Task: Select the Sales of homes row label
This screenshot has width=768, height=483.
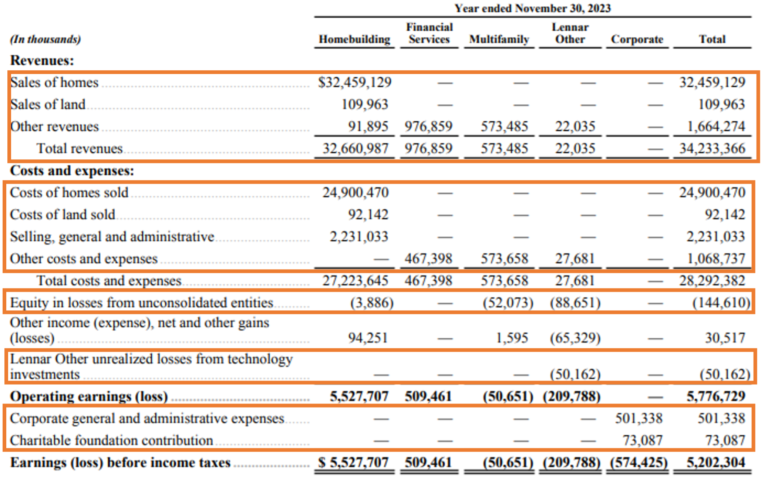Action: [x=54, y=83]
